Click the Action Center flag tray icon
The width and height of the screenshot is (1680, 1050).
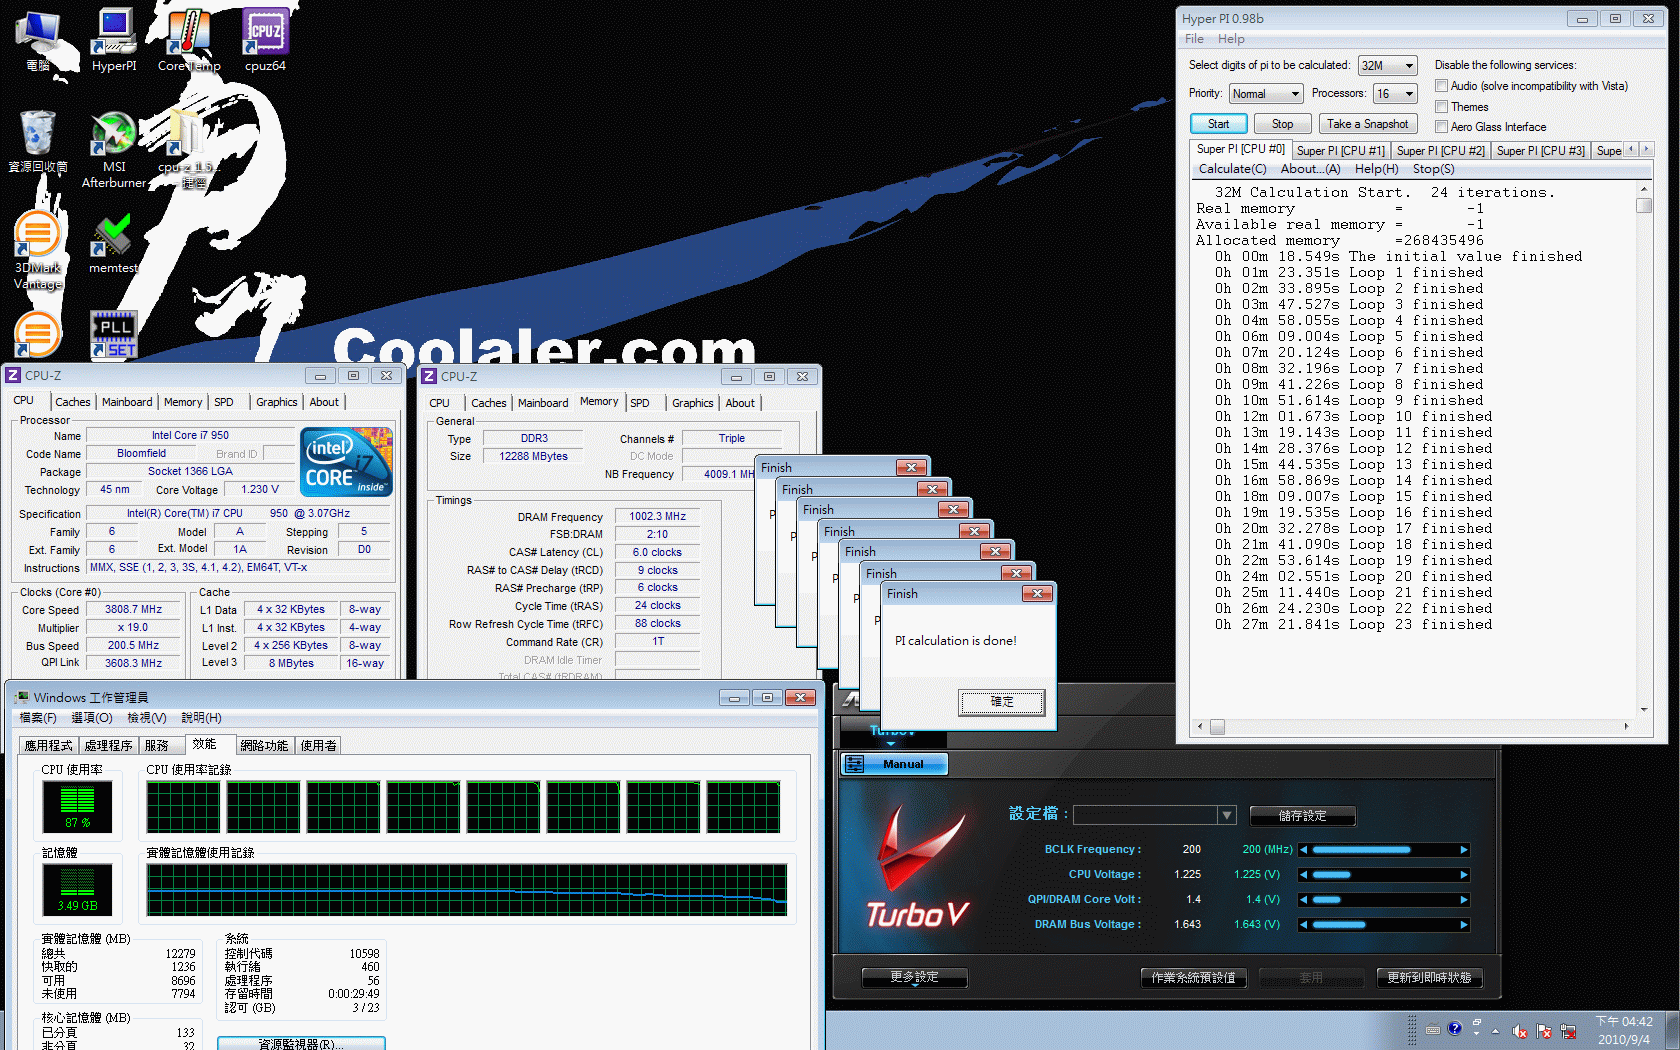1544,1031
